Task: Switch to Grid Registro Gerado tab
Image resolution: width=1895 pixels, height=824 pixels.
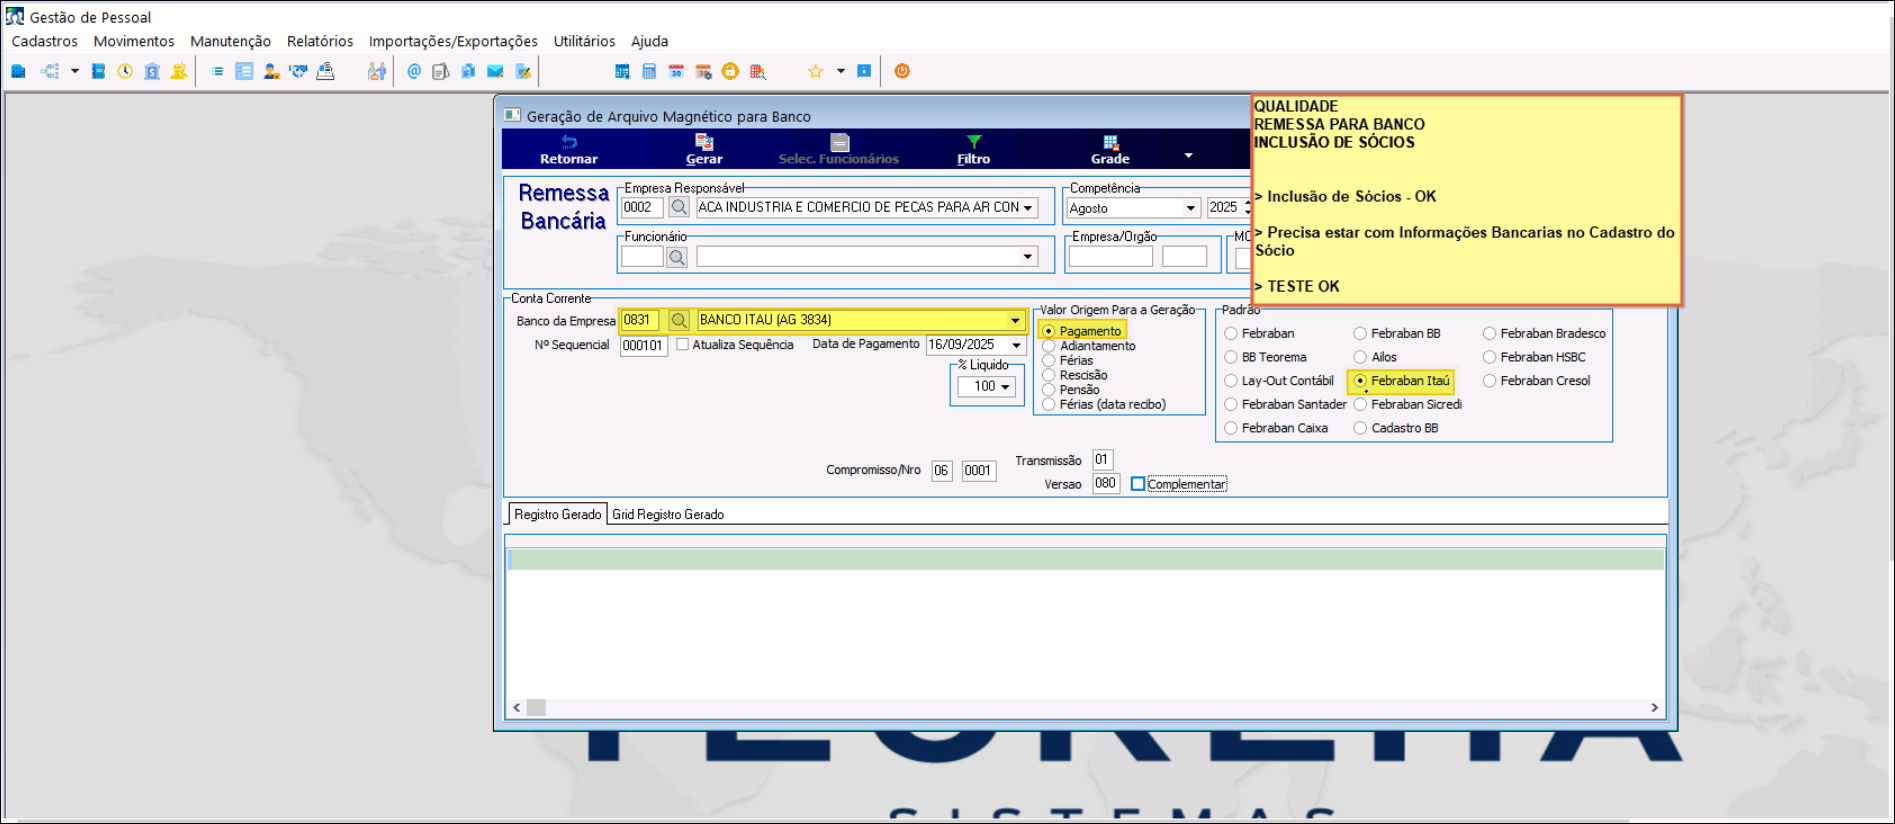Action: [x=668, y=514]
